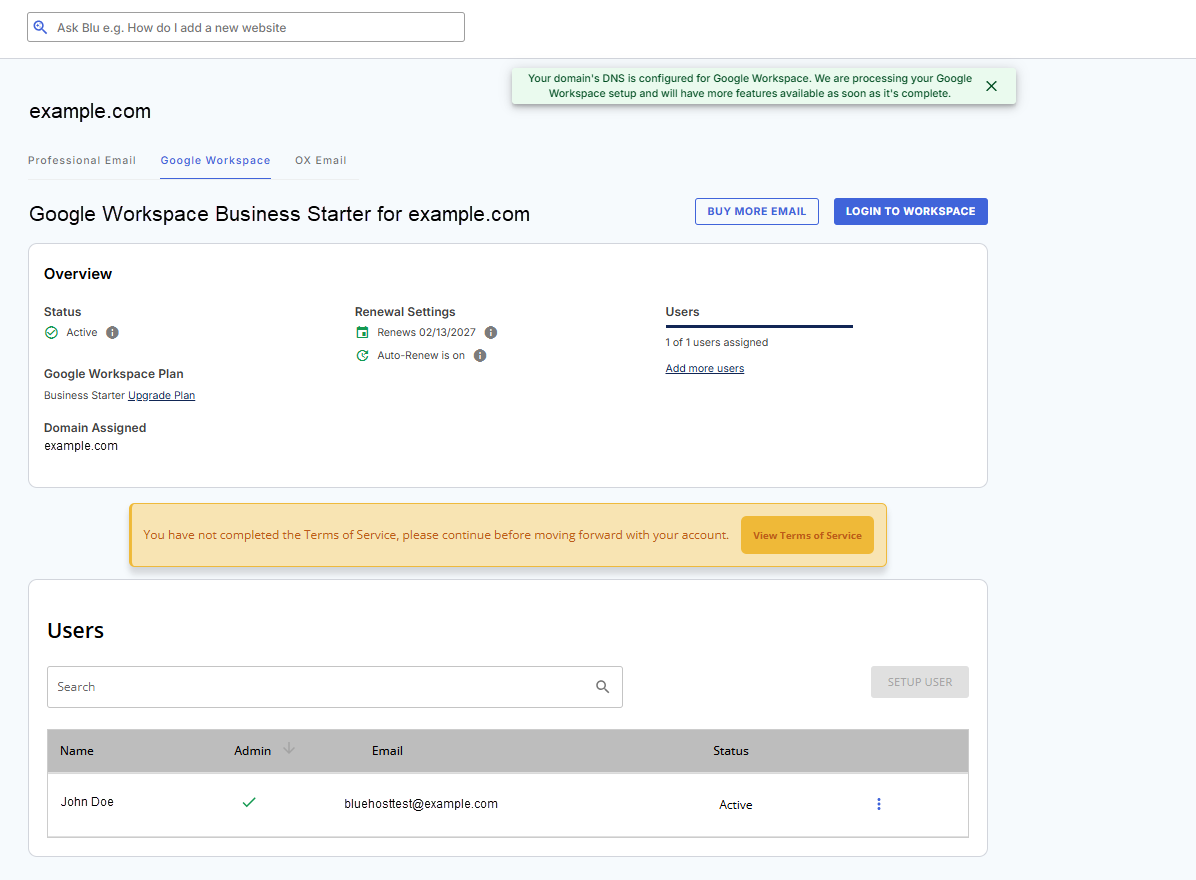Click the Add more users link
Screen dimensions: 1196x880
pyautogui.click(x=705, y=368)
